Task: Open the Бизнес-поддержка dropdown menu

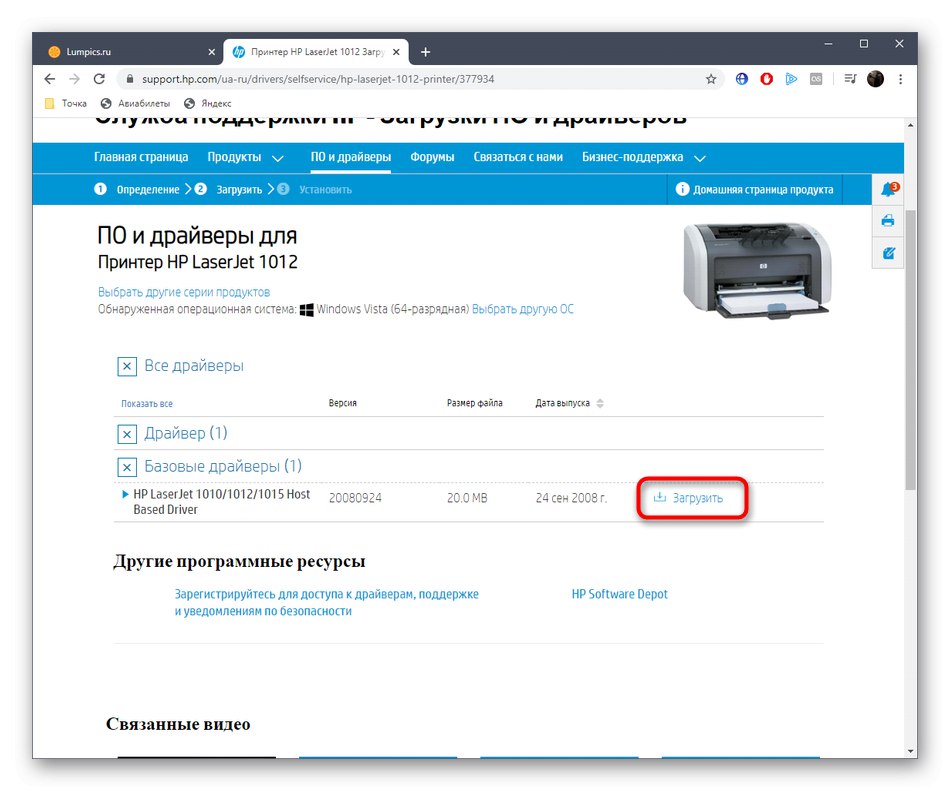Action: [643, 157]
